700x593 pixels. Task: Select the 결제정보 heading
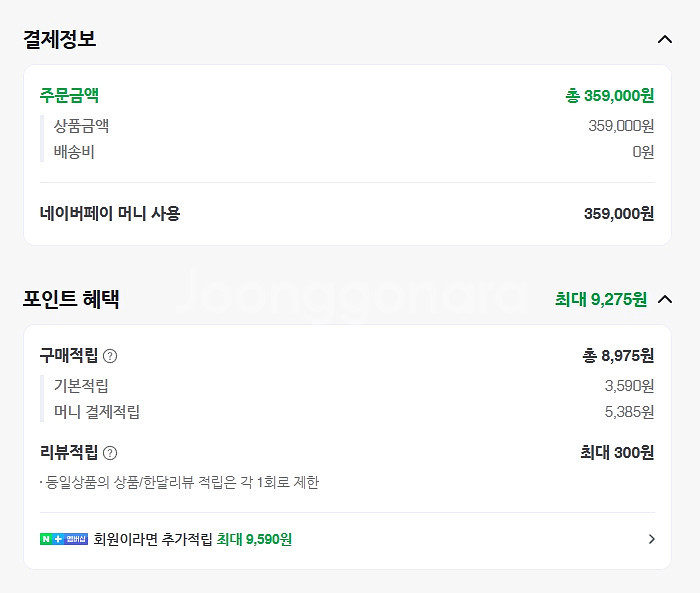pyautogui.click(x=59, y=39)
